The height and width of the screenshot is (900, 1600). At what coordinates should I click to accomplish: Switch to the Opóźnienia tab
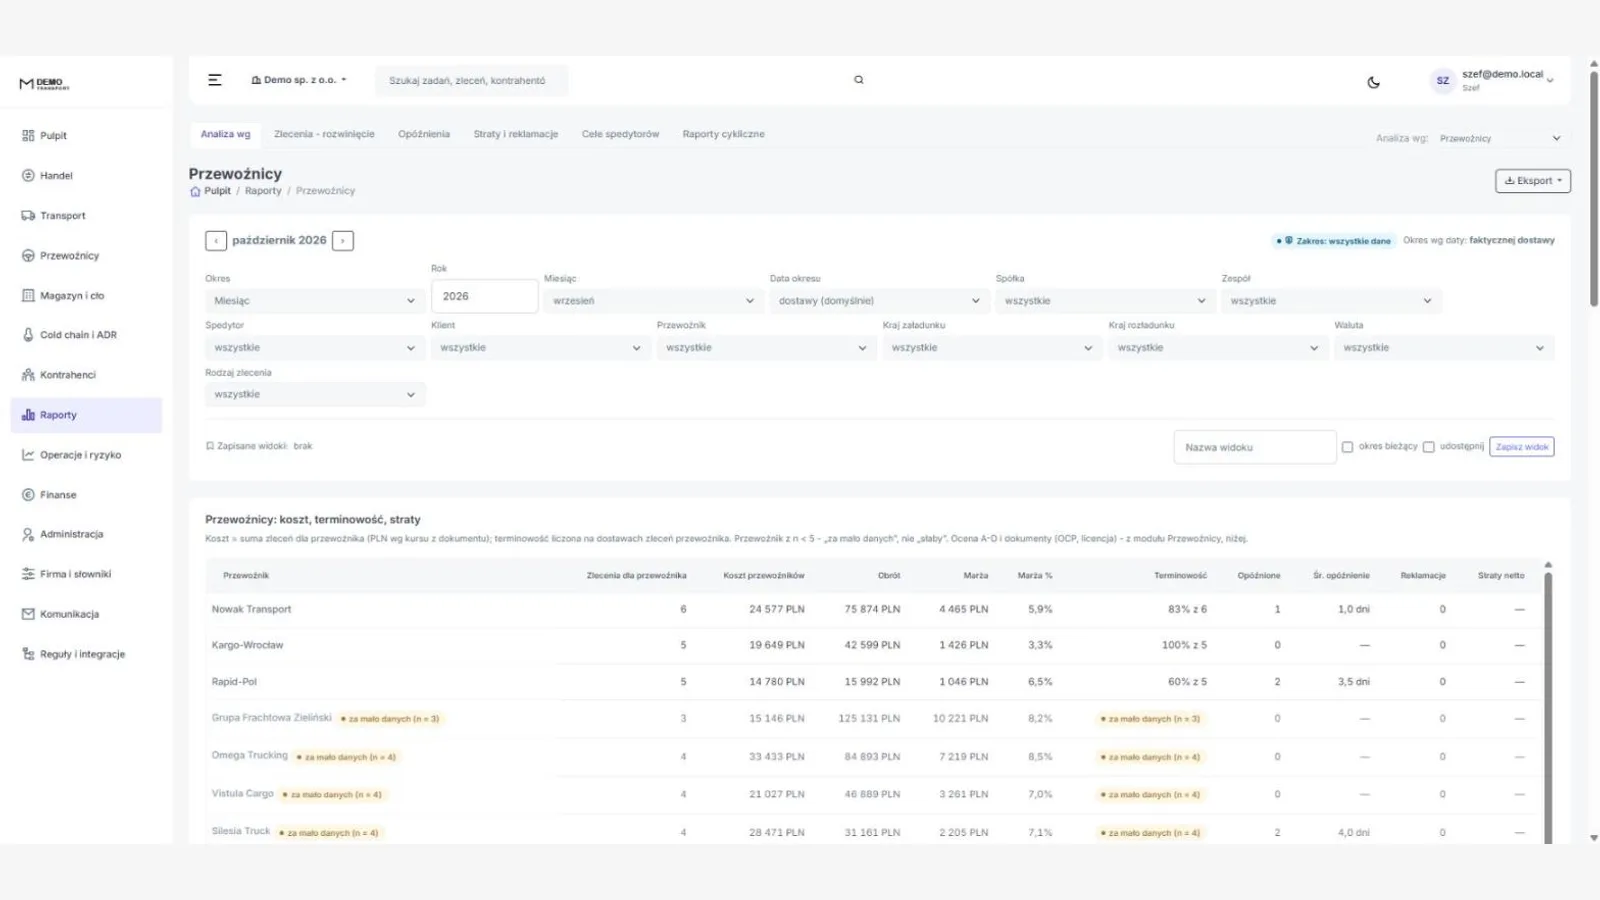[x=424, y=134]
